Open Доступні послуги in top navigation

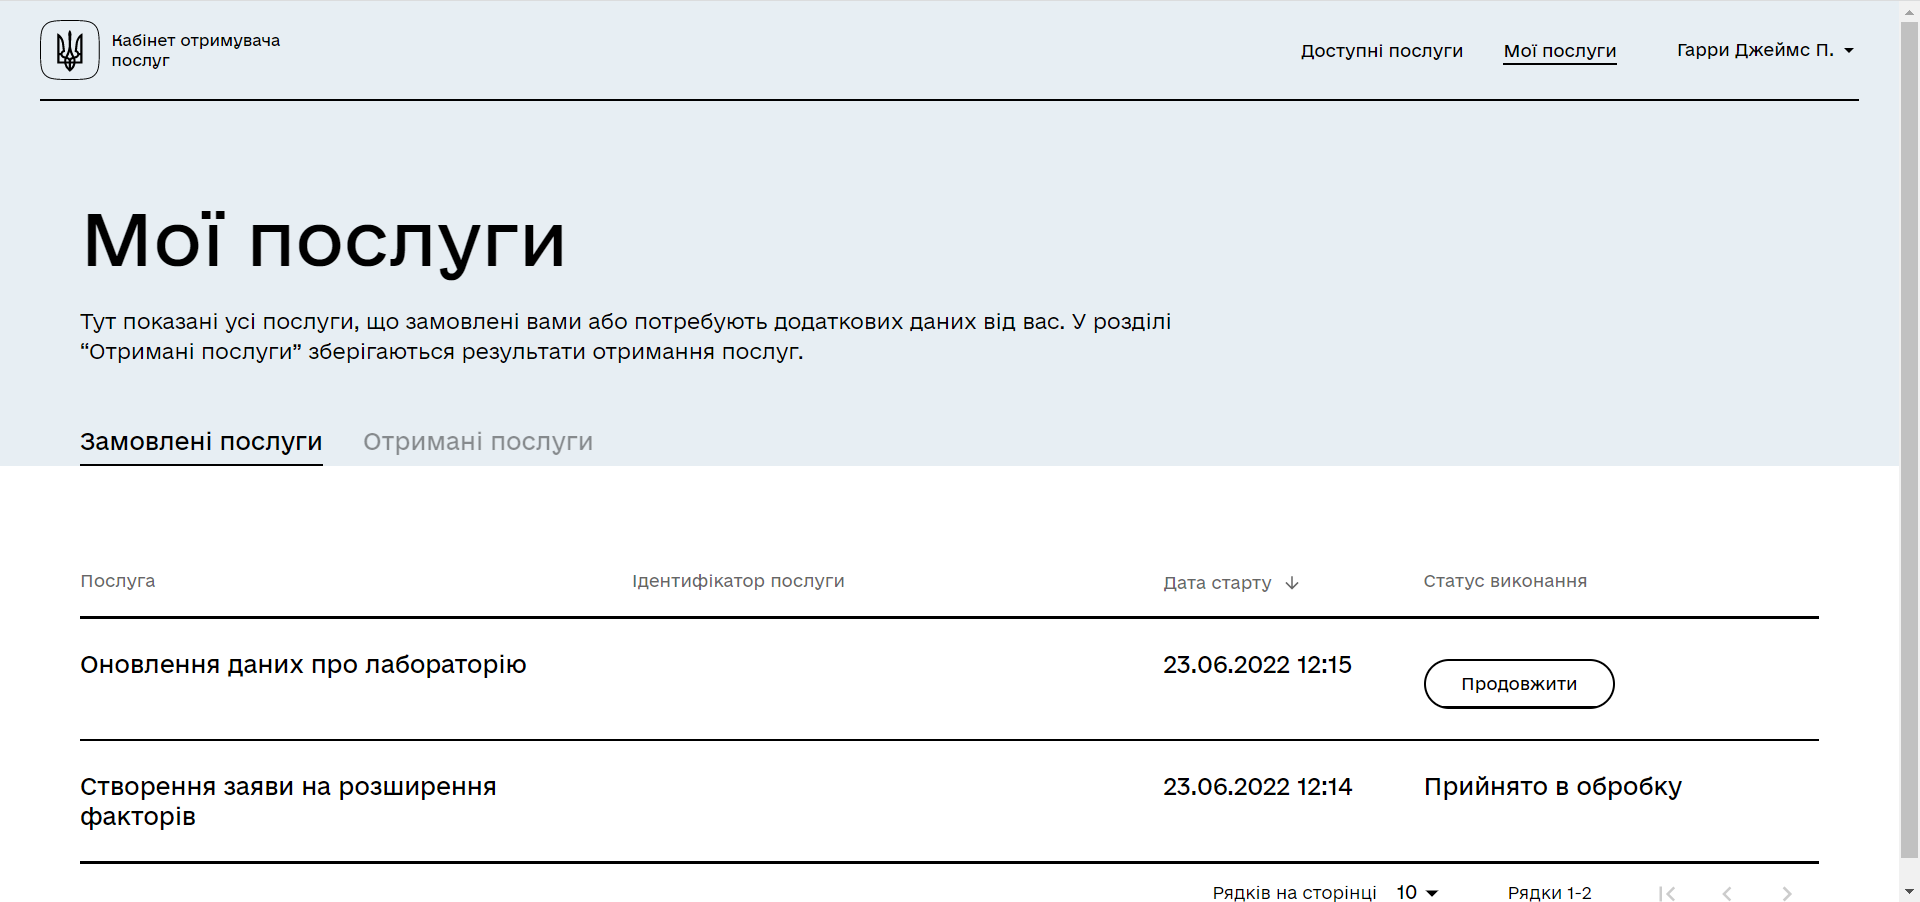1381,51
